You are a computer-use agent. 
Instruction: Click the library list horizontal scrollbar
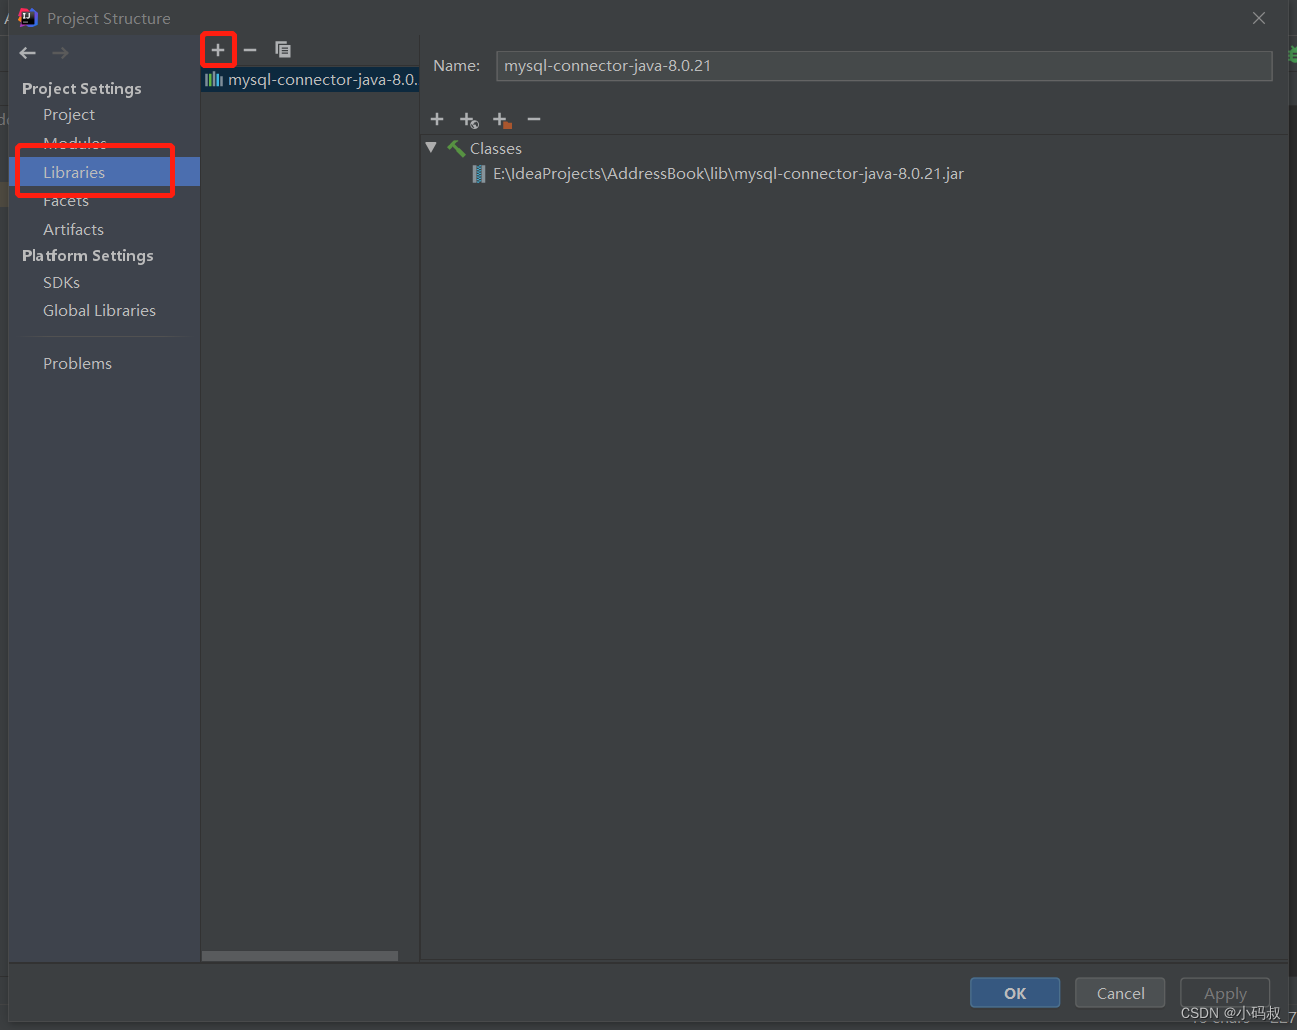coord(300,957)
